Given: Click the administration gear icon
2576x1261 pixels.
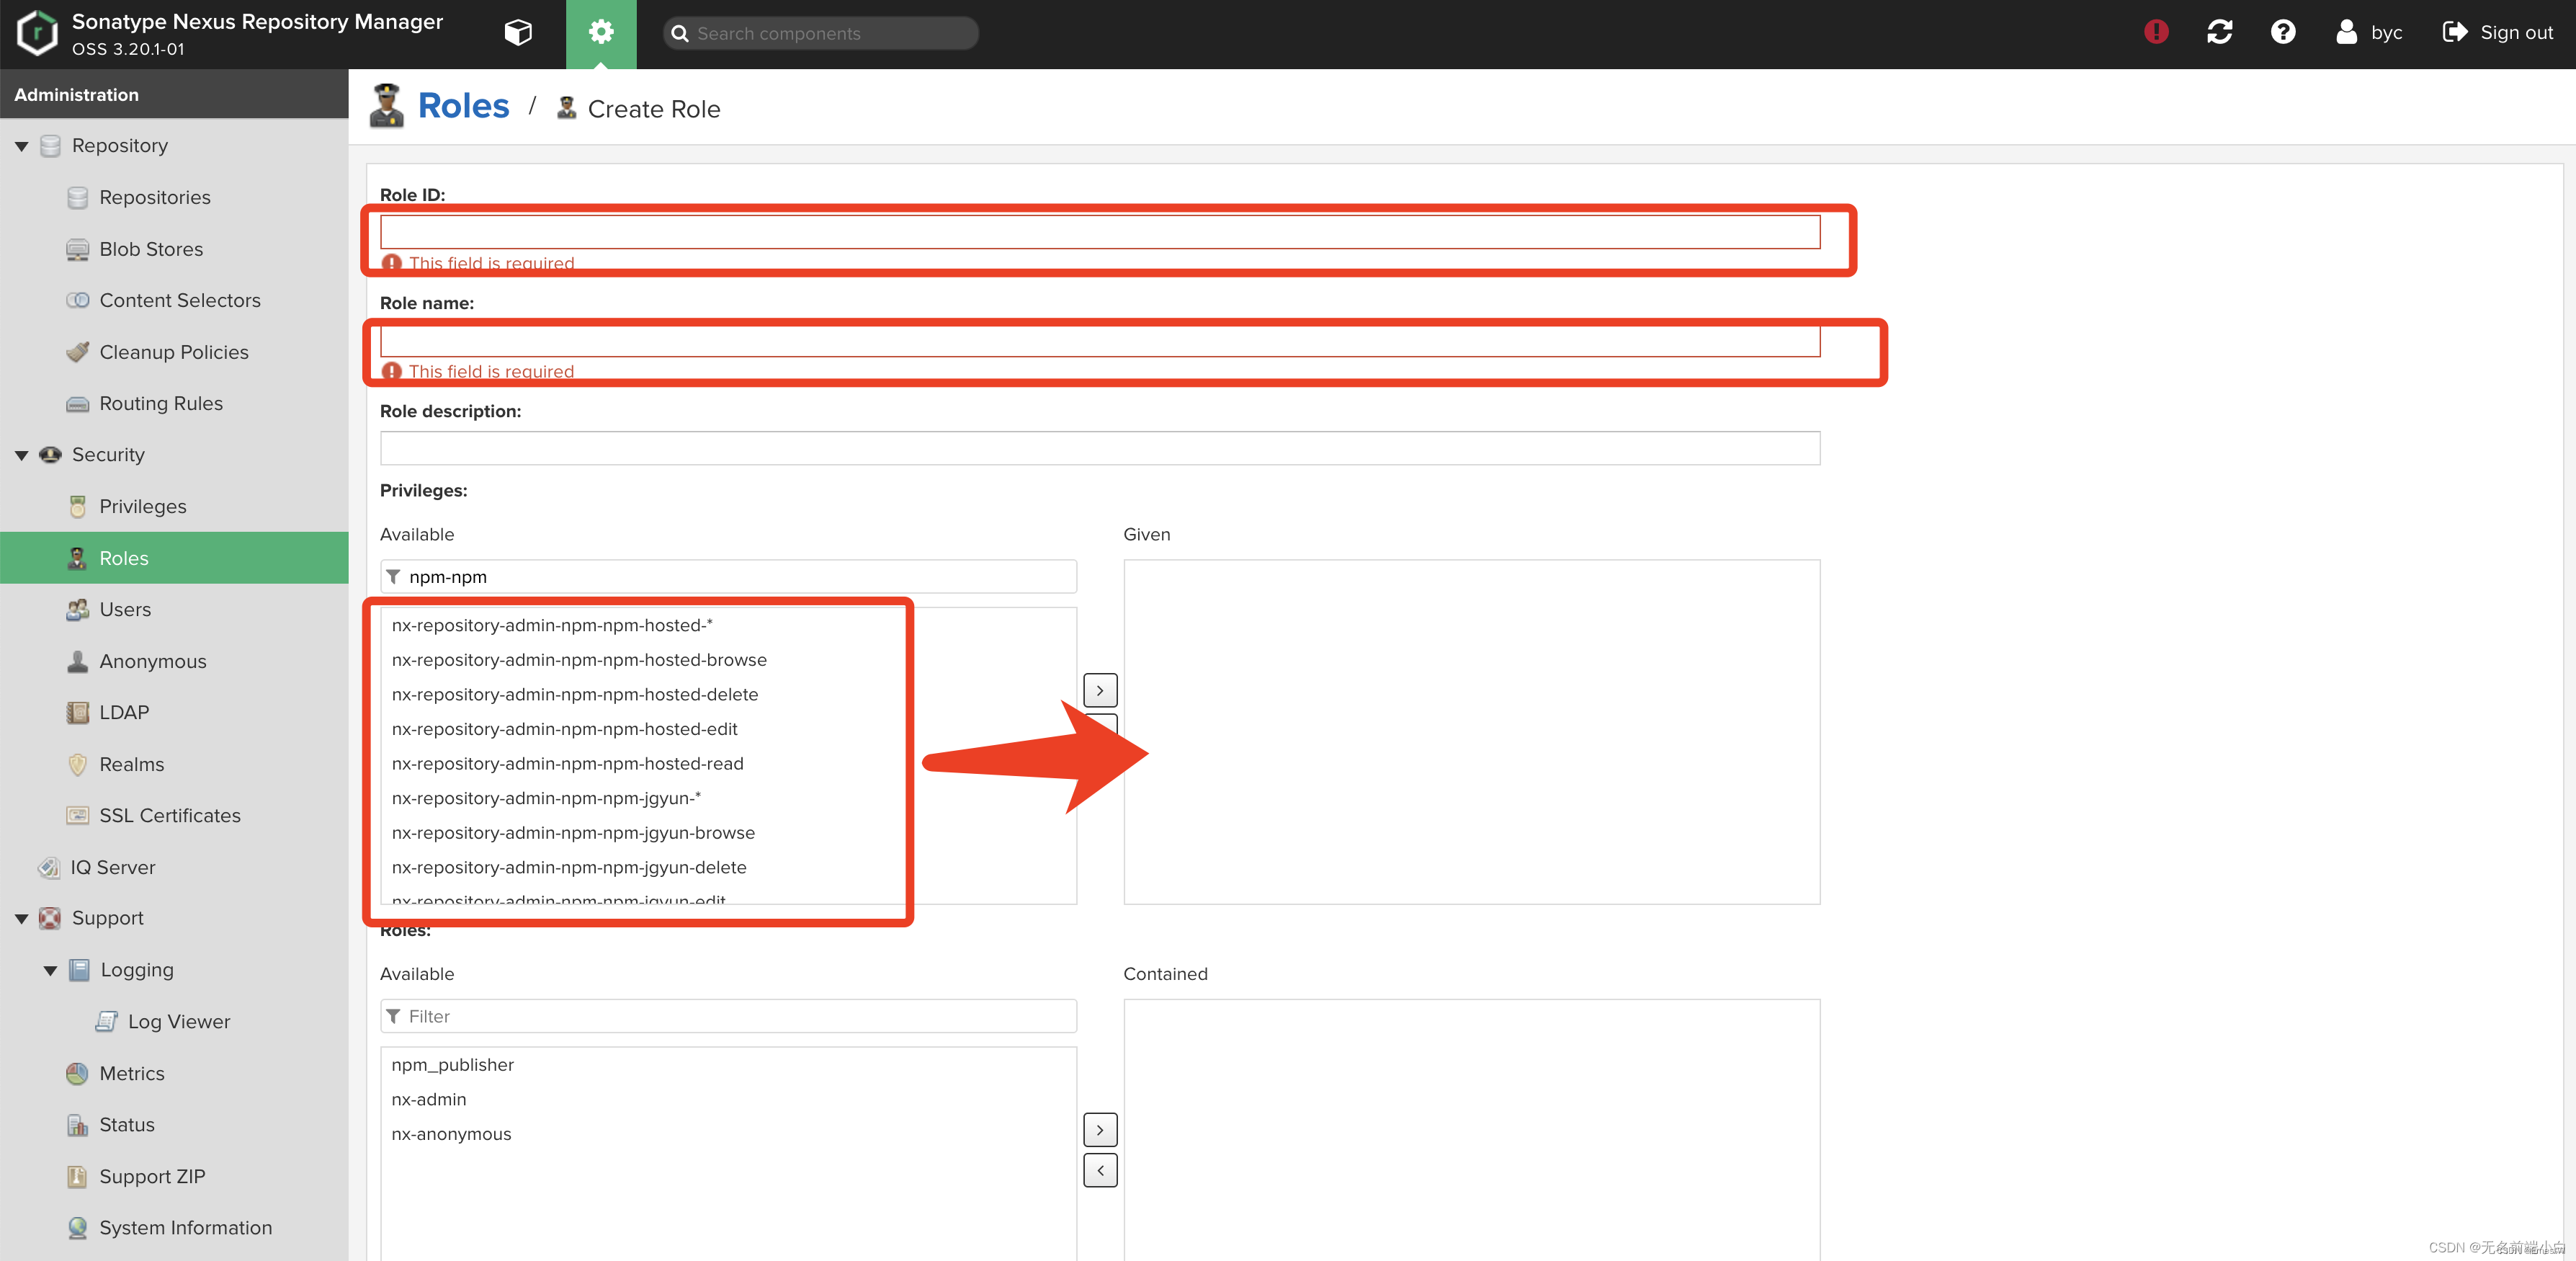Looking at the screenshot, I should 600,33.
